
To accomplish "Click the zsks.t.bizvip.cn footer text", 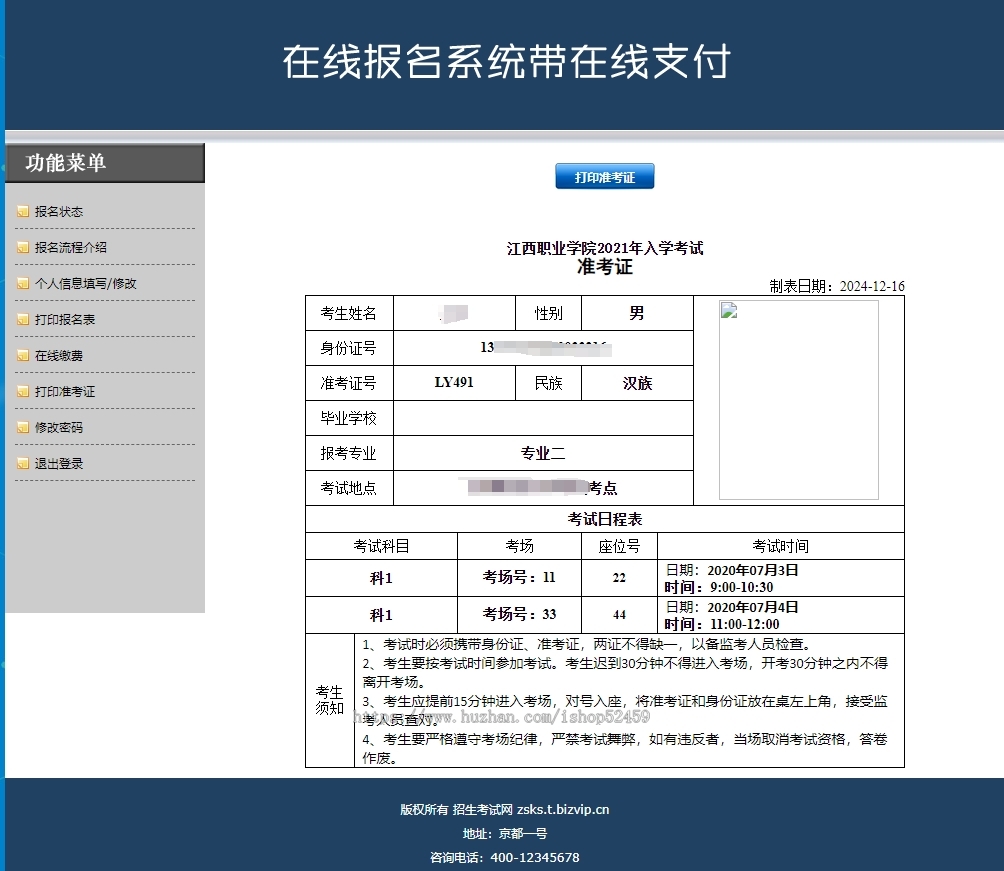I will (563, 810).
